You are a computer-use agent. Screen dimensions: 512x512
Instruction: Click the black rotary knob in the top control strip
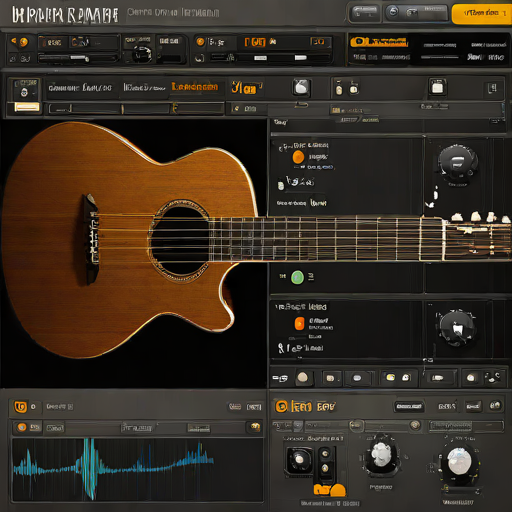pos(143,54)
